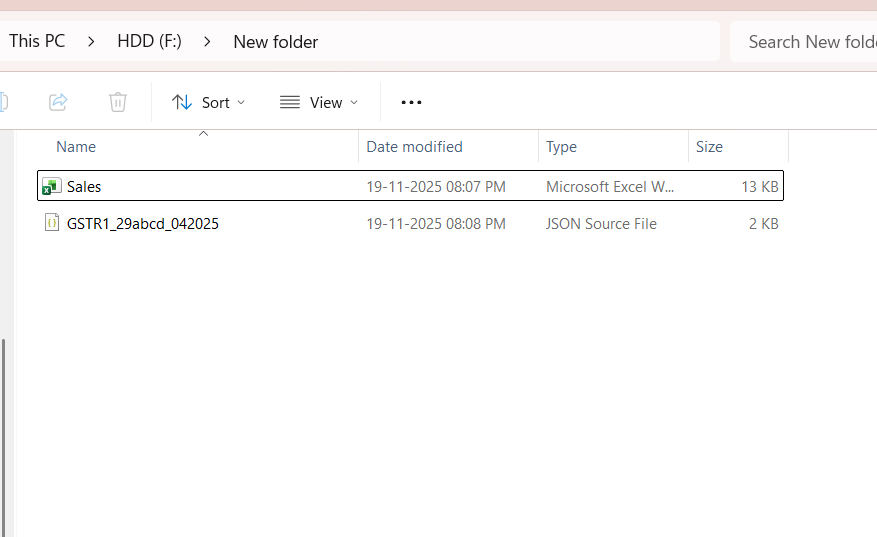Select the GSTR1_29abcd_042025 file name
This screenshot has height=537, width=877.
point(143,224)
